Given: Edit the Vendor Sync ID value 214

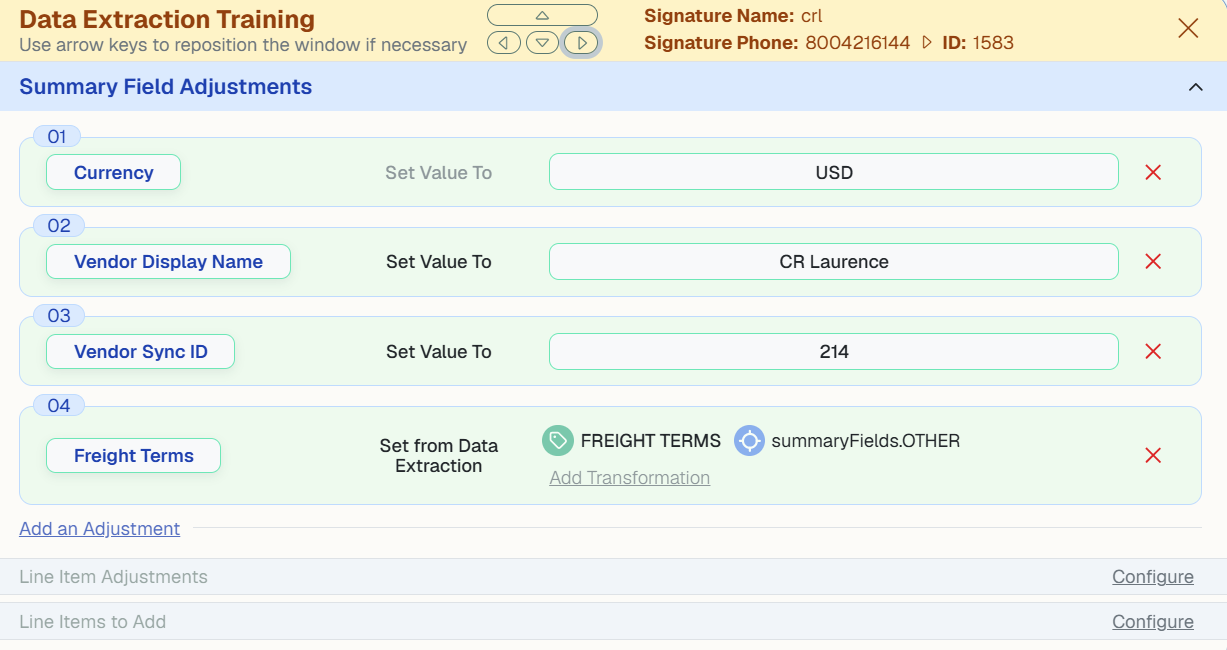Looking at the screenshot, I should 834,352.
